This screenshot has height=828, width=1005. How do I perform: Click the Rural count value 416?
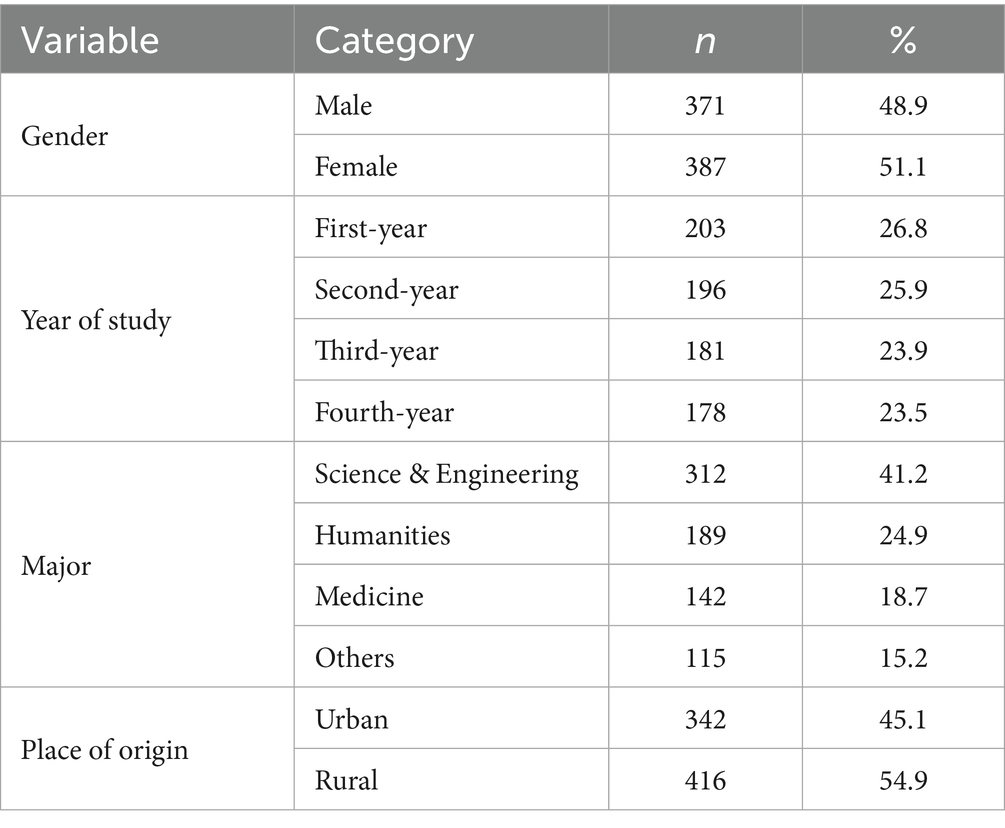click(x=705, y=780)
